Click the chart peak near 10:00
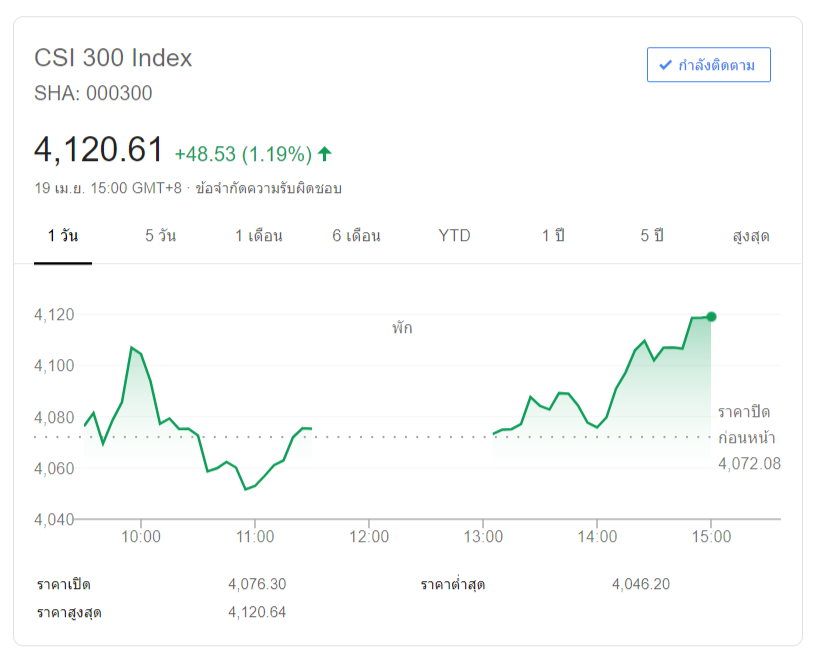The height and width of the screenshot is (663, 816). click(x=131, y=348)
